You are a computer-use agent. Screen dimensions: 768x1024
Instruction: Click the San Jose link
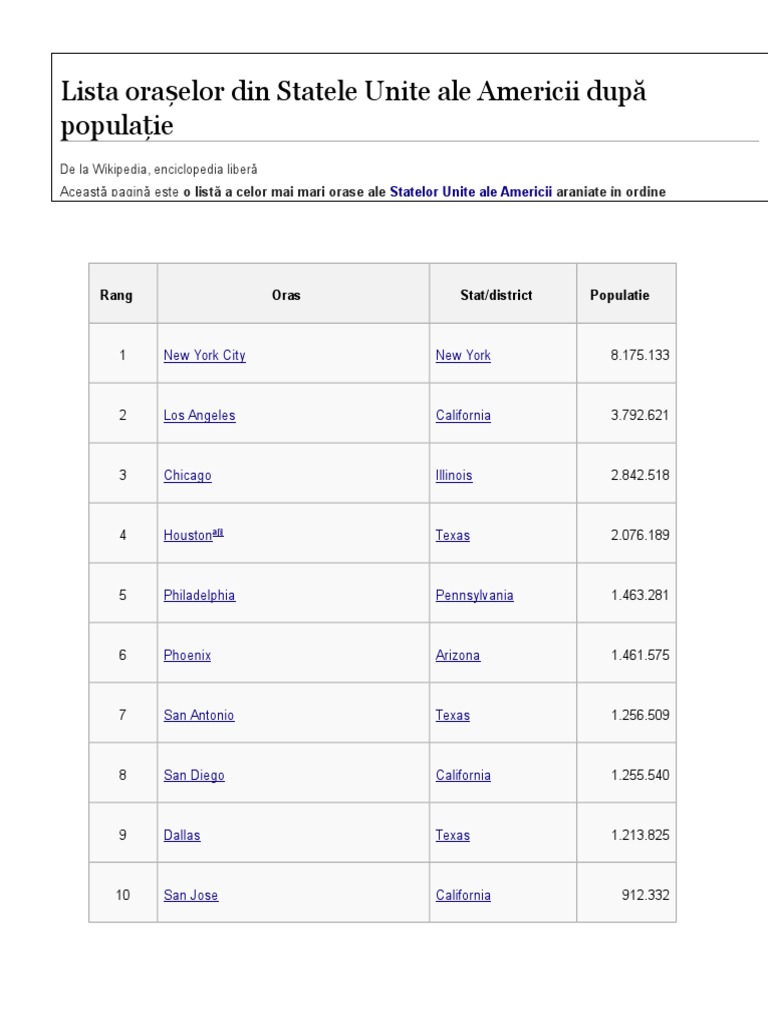tap(190, 895)
